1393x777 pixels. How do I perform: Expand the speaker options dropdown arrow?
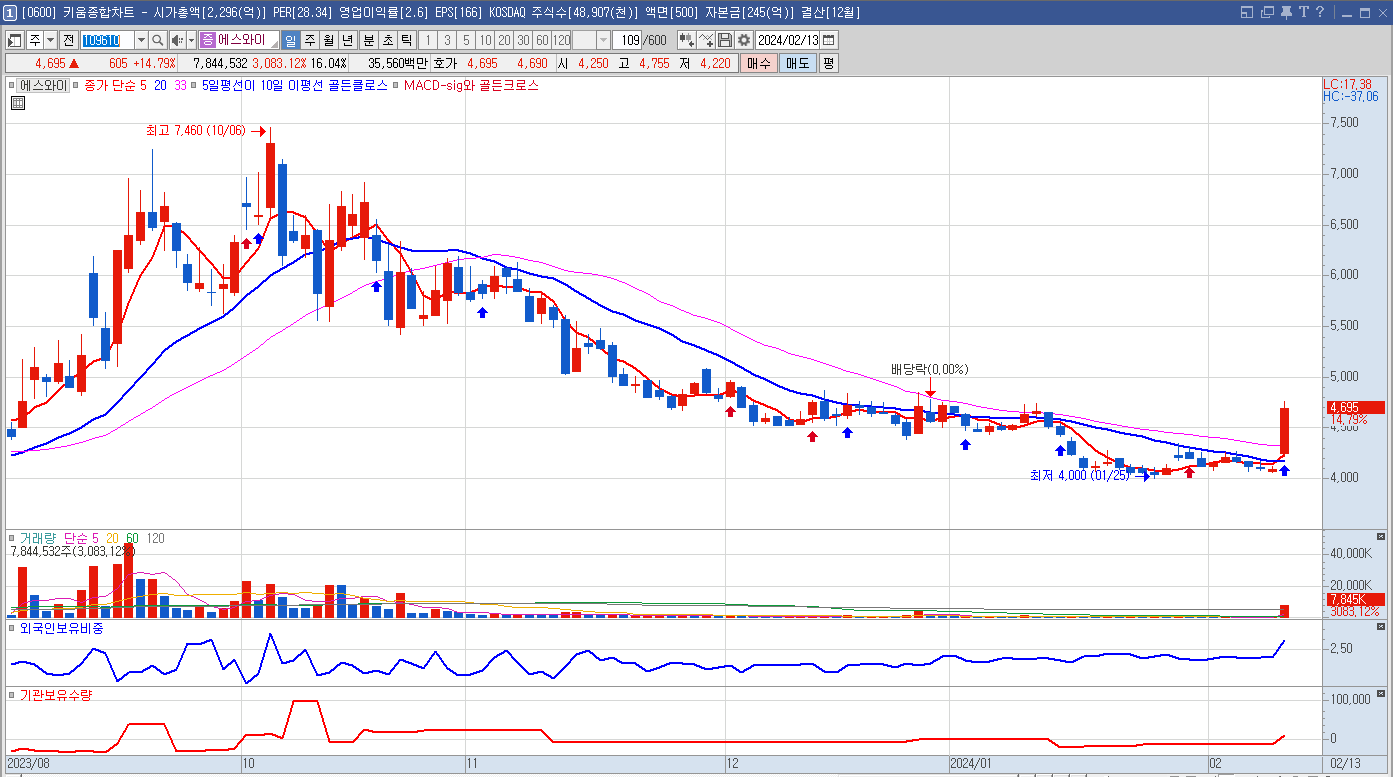click(x=191, y=40)
